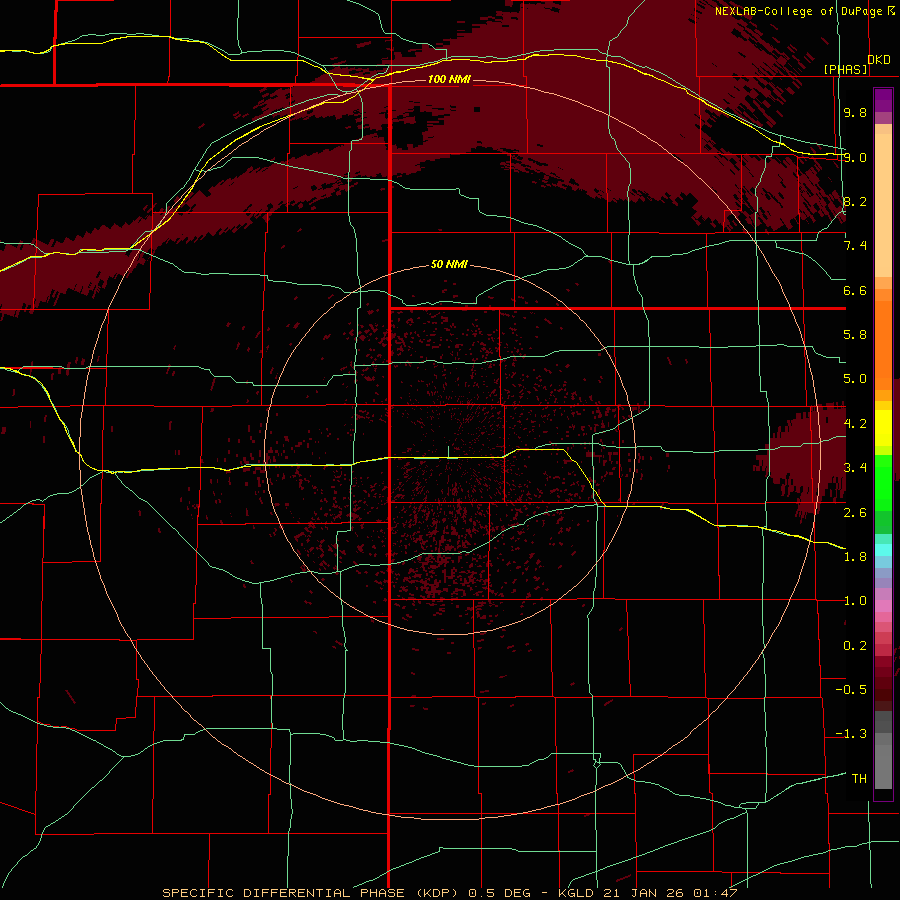Click the 9.8 value on the color scale
This screenshot has width=900, height=900.
point(855,112)
